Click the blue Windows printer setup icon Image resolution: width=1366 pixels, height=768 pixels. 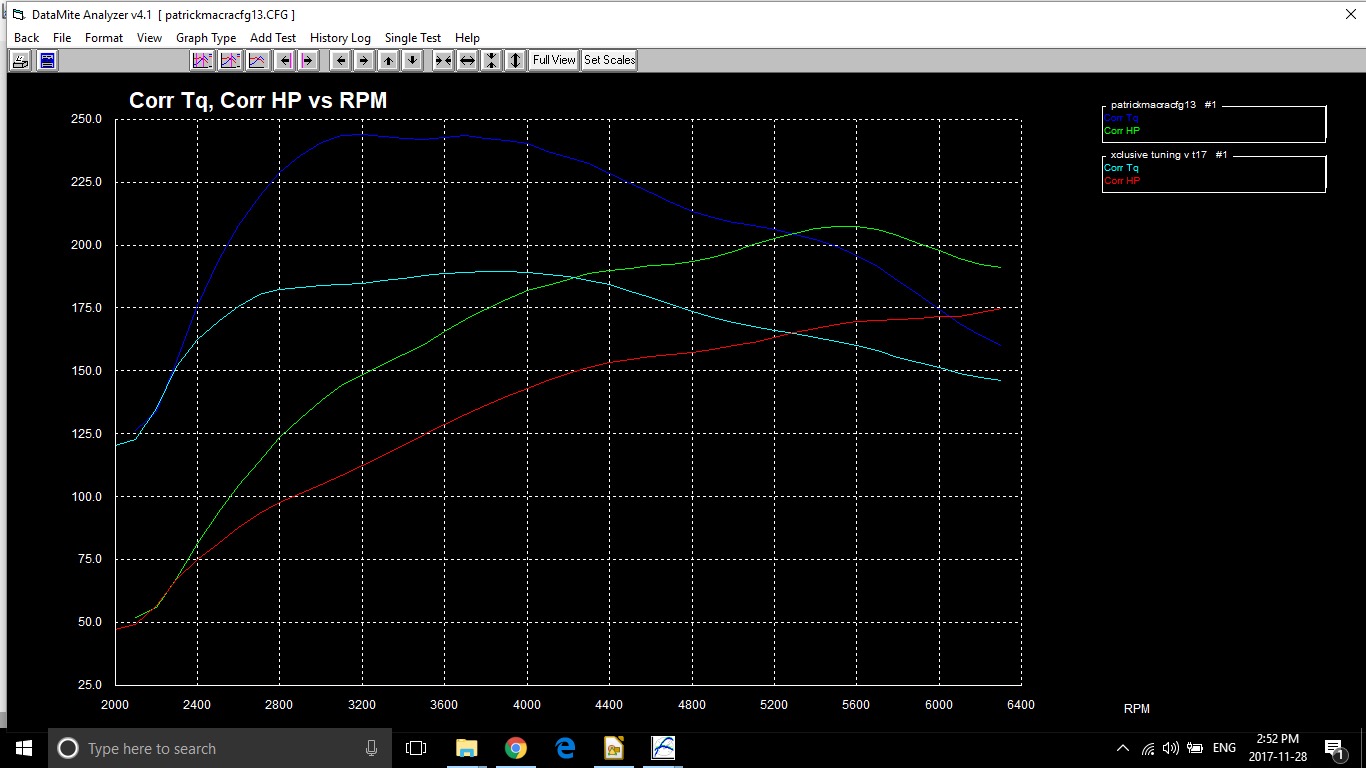click(47, 60)
